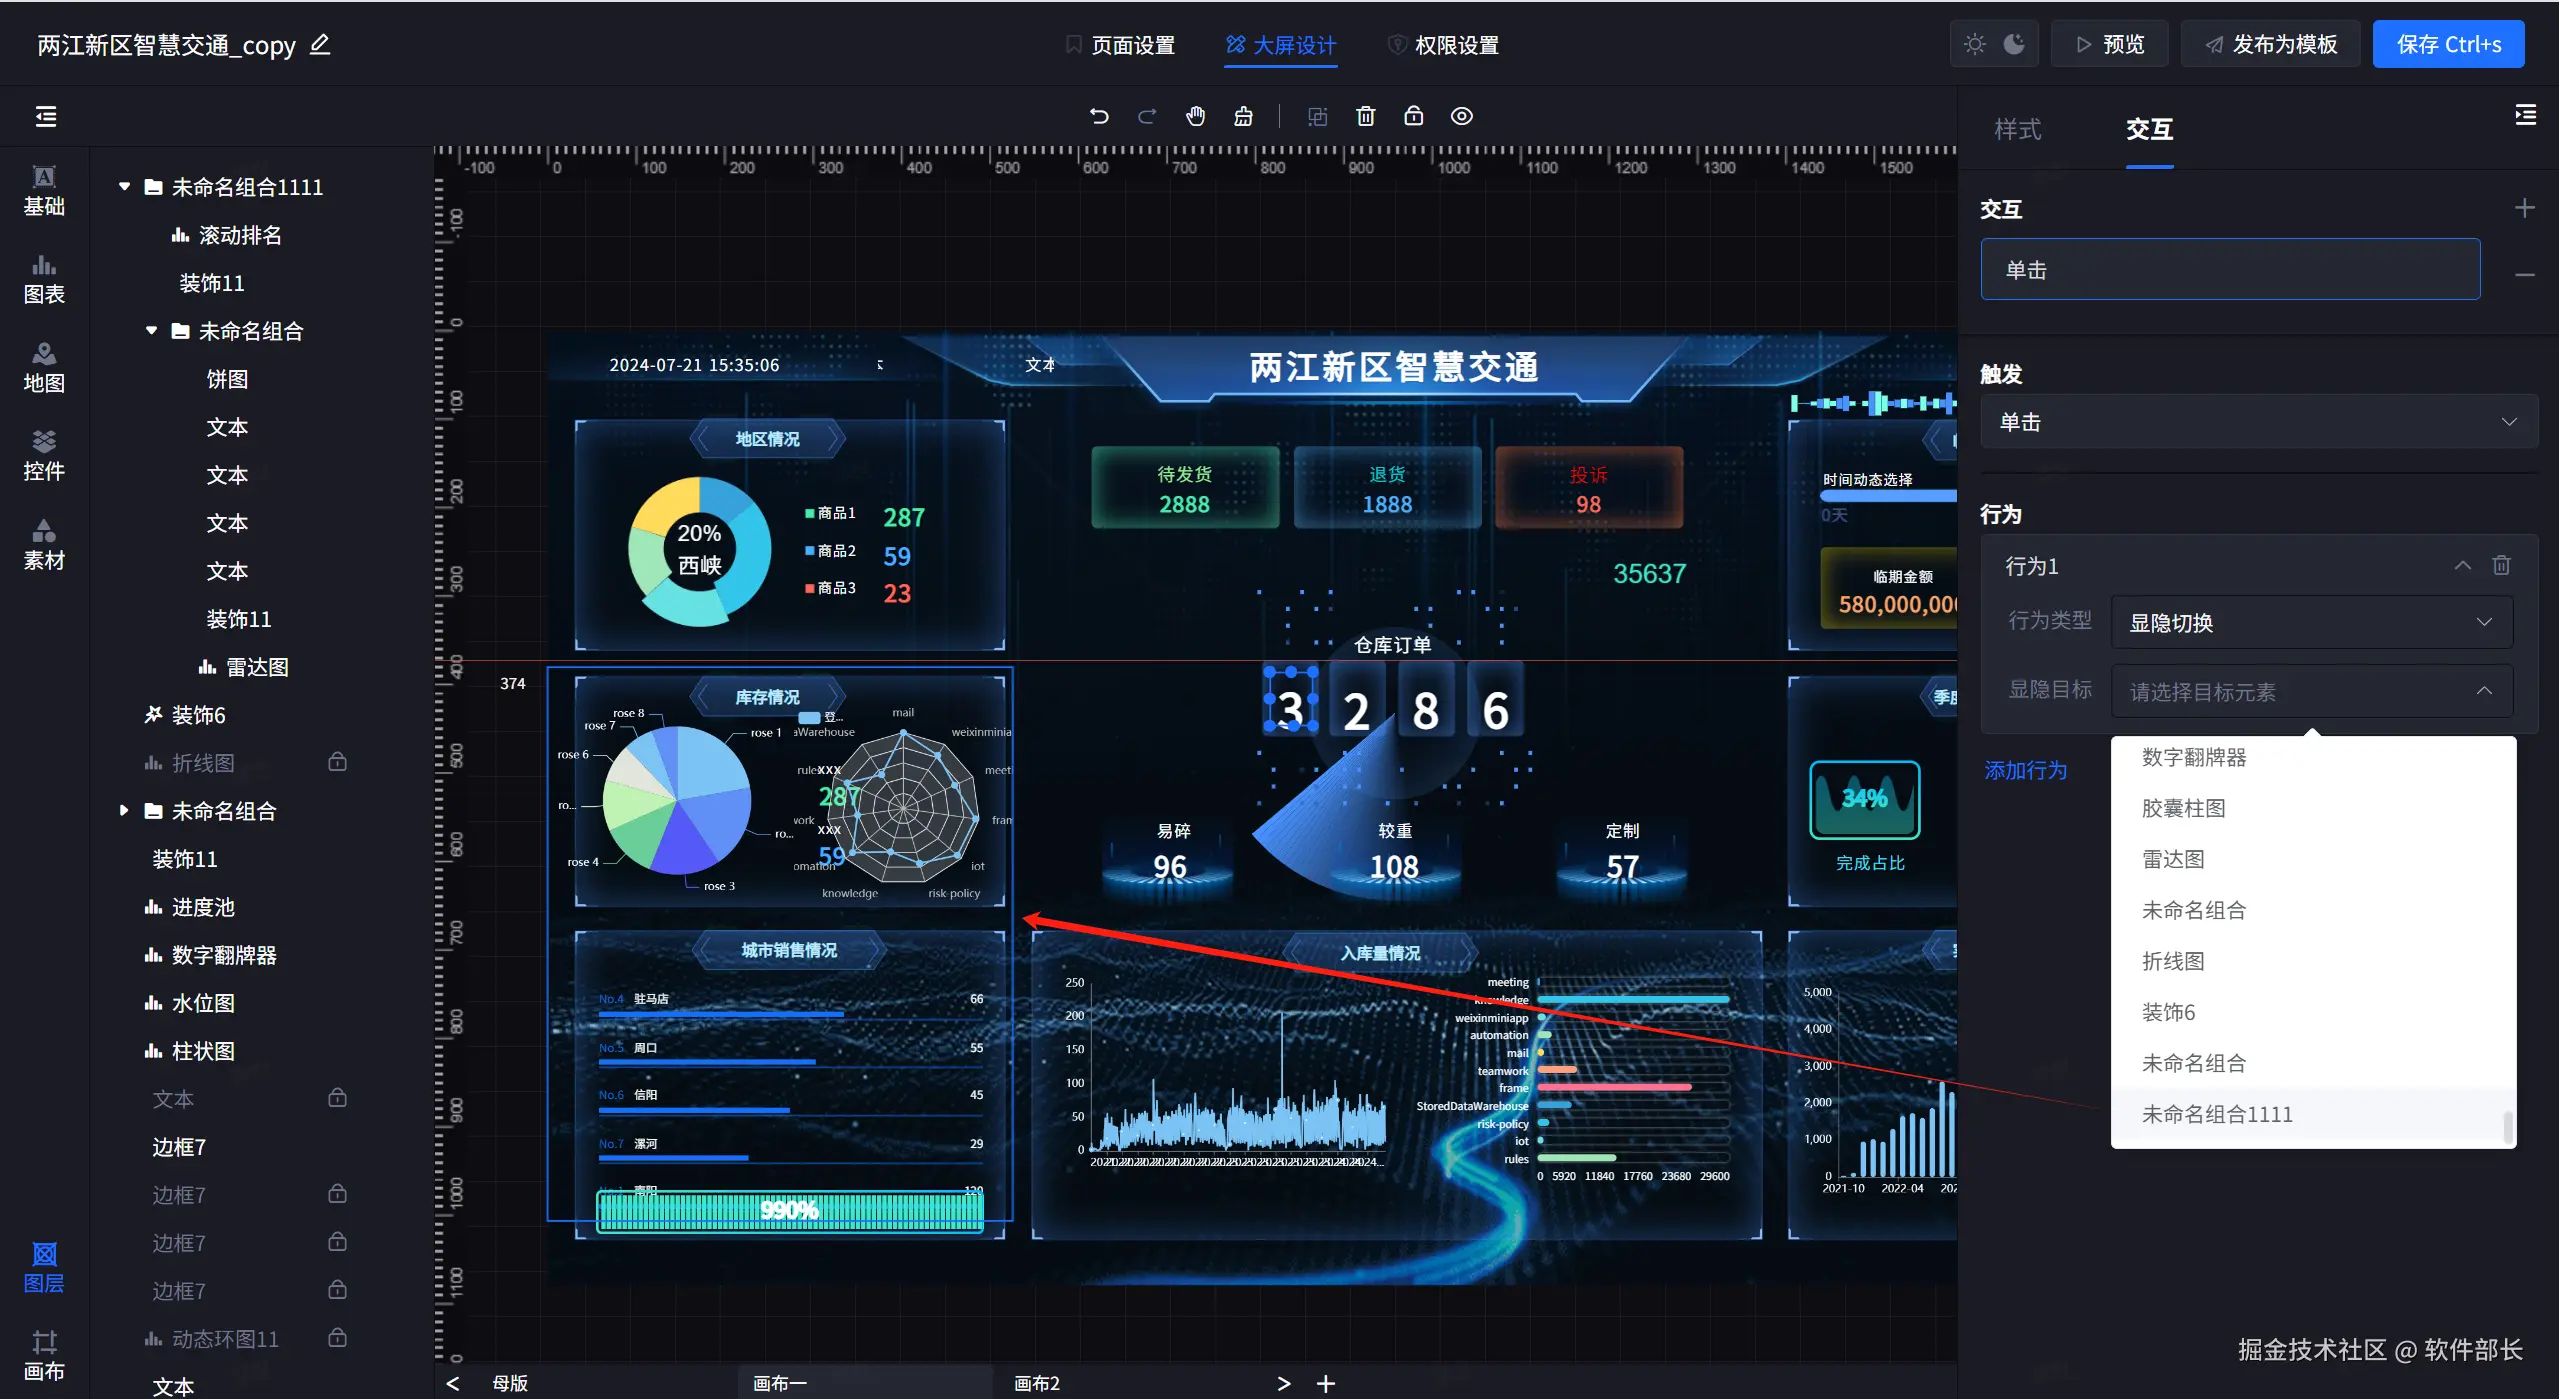Toggle lock on the 折线图 layer

point(337,762)
